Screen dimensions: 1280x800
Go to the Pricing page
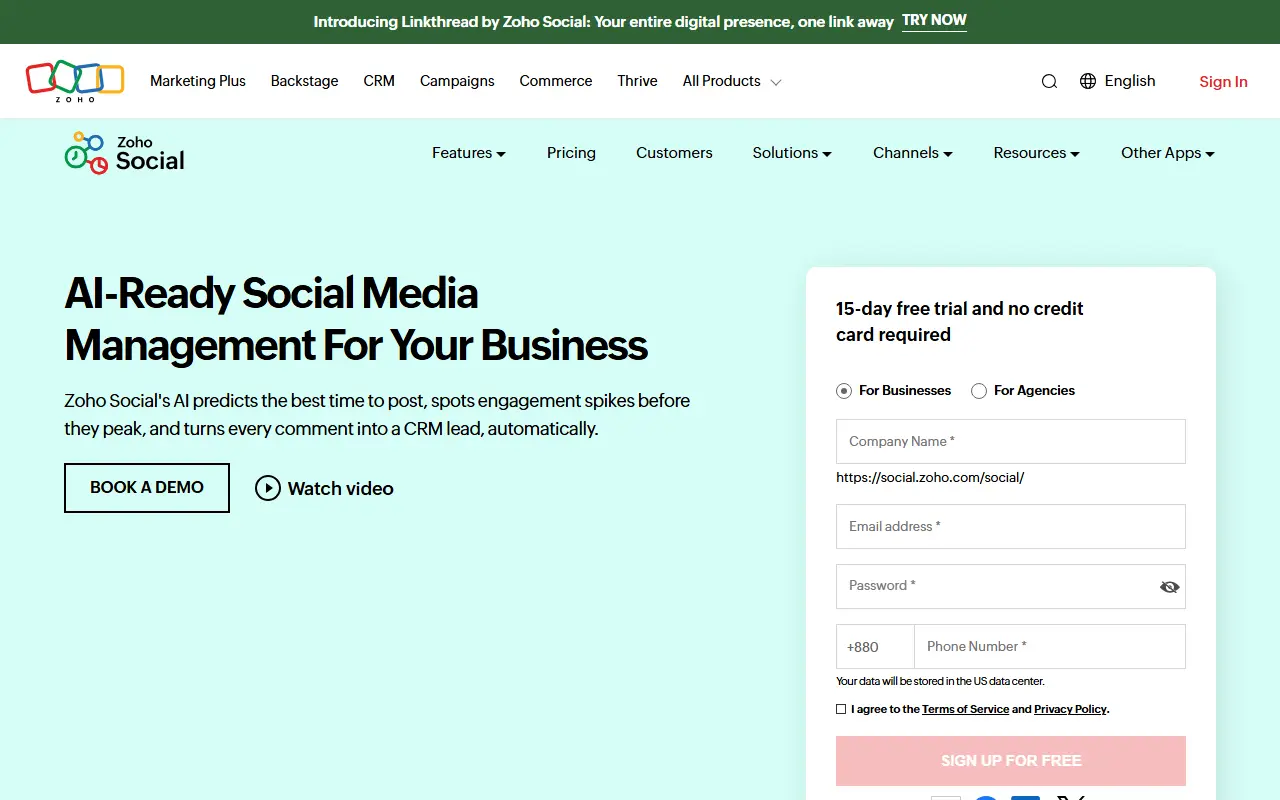(571, 153)
